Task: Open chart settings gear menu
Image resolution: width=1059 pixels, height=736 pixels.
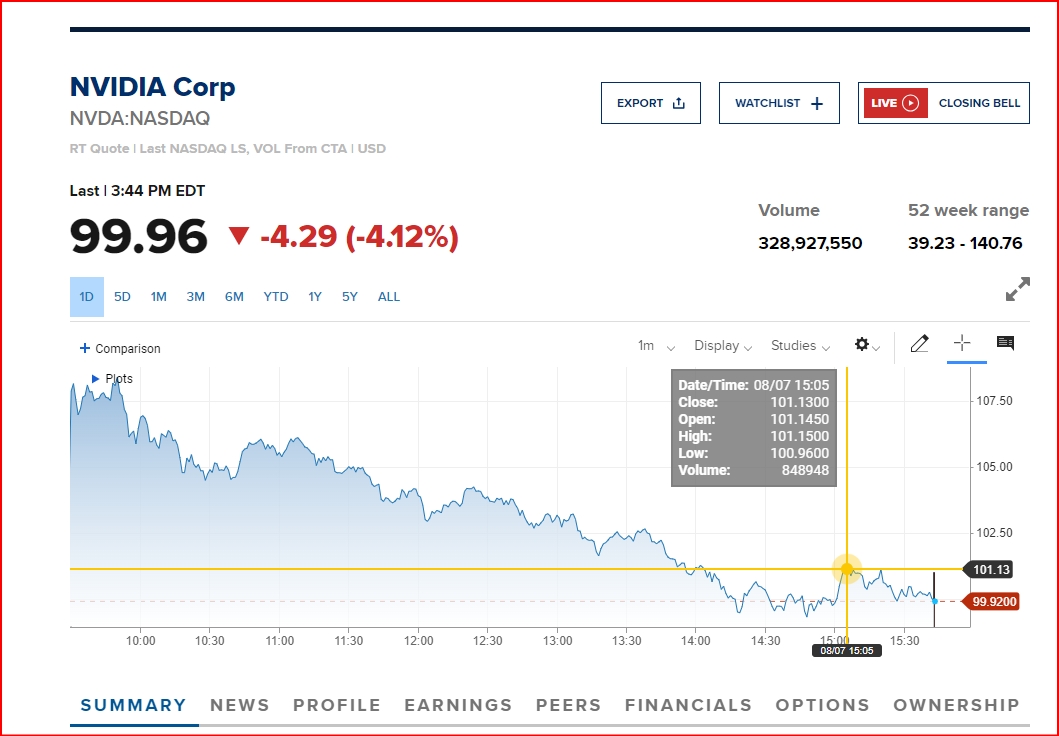Action: click(866, 345)
